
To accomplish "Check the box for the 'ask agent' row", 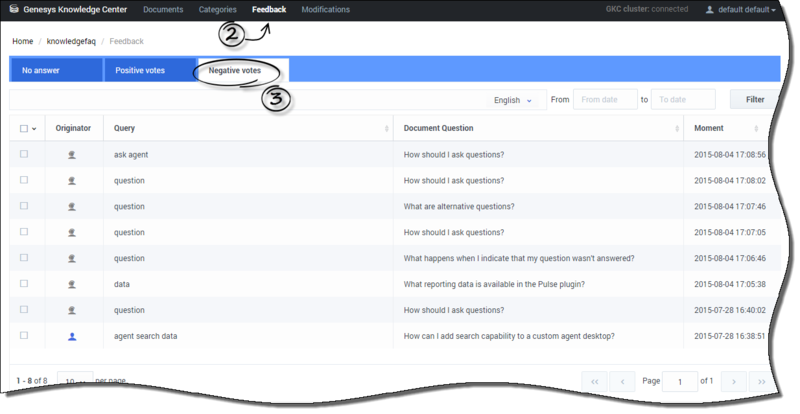I will point(24,154).
